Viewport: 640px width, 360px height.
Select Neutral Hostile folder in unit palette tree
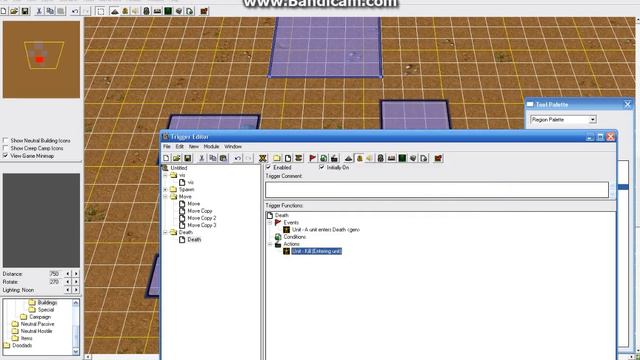(36, 331)
